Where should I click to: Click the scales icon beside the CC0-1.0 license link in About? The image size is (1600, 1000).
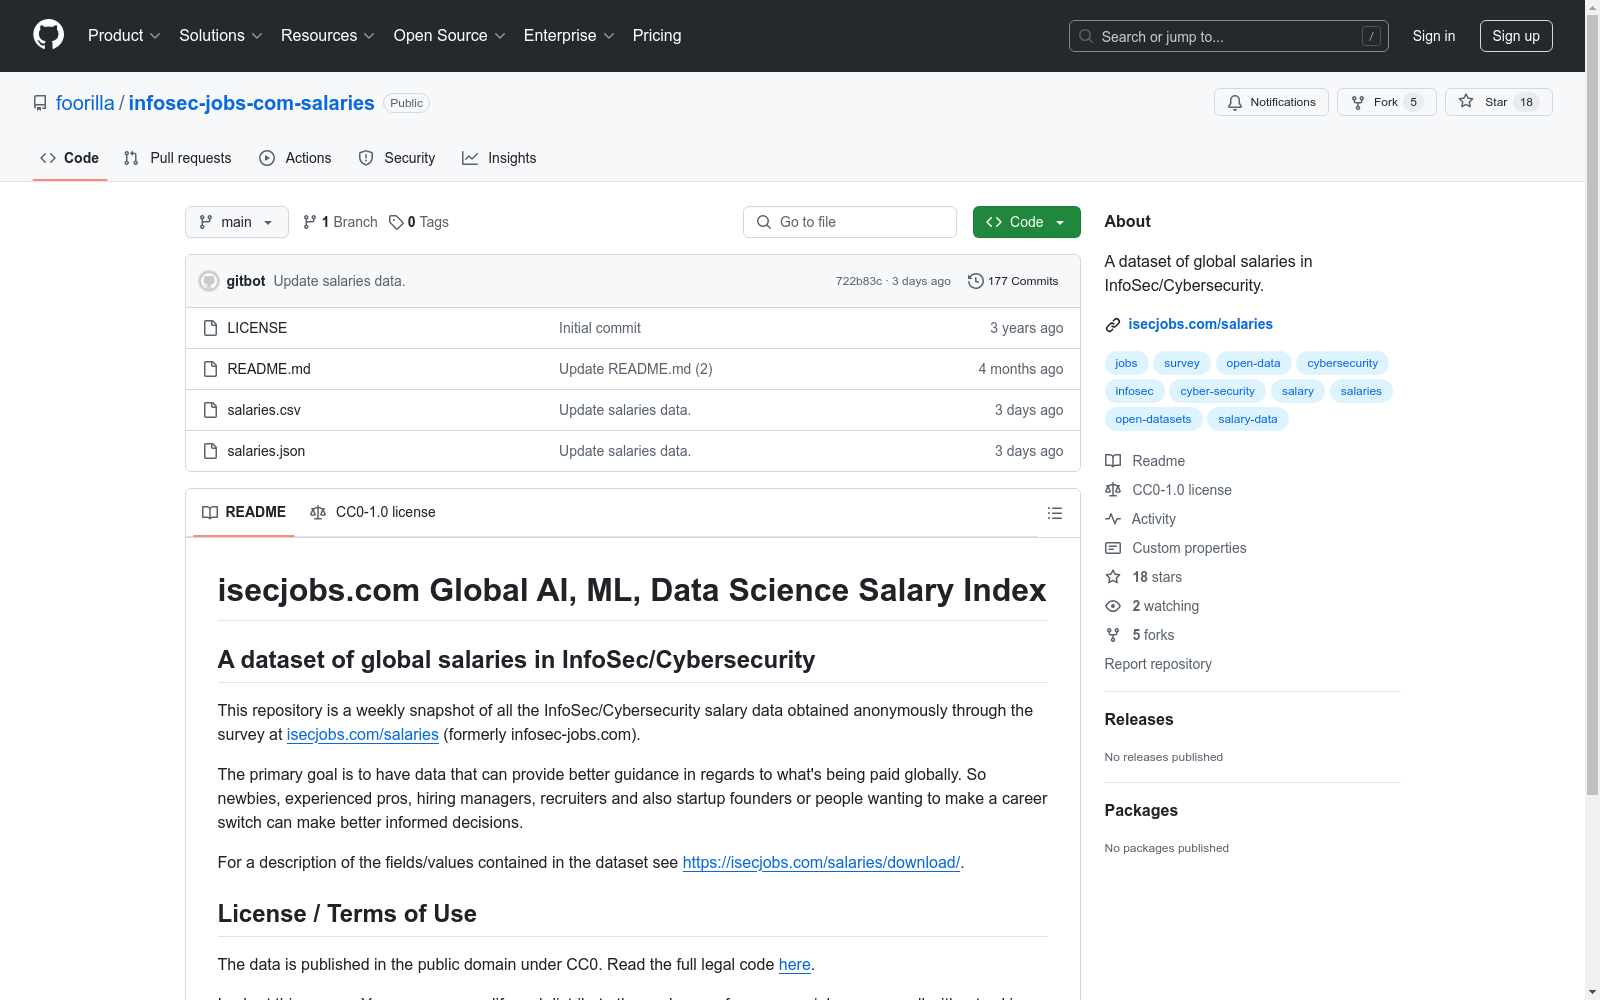tap(1113, 490)
